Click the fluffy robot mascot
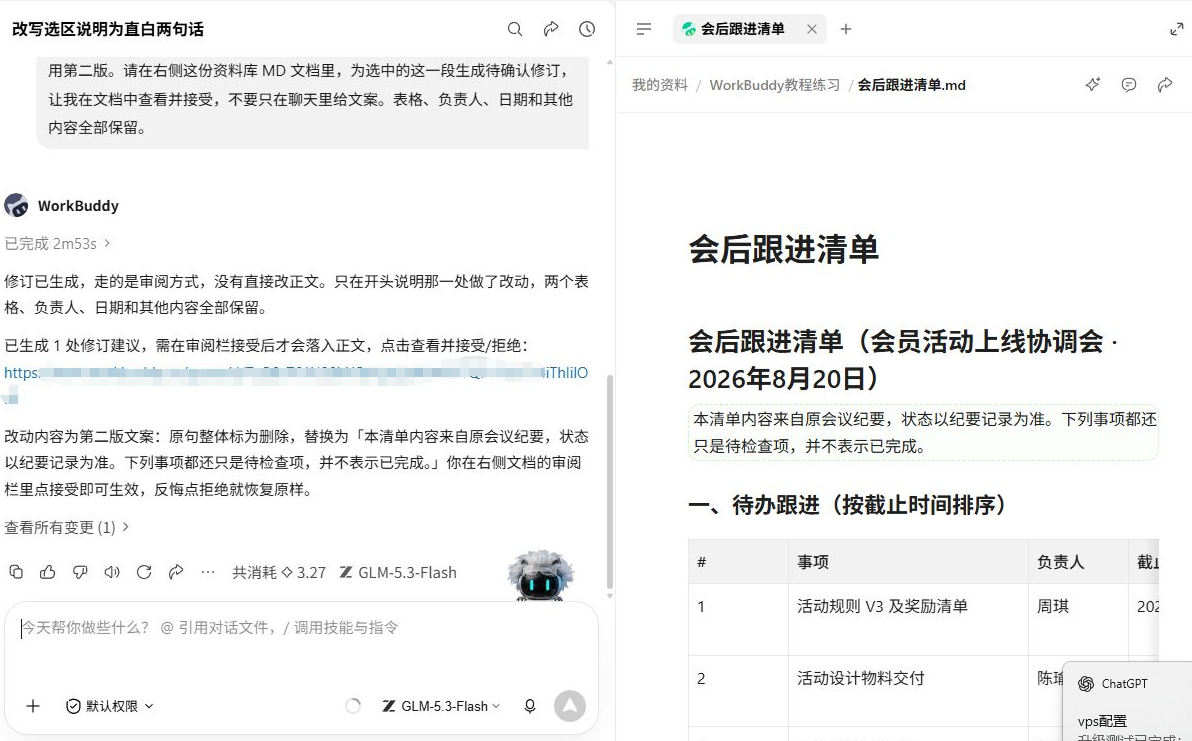 pos(541,575)
